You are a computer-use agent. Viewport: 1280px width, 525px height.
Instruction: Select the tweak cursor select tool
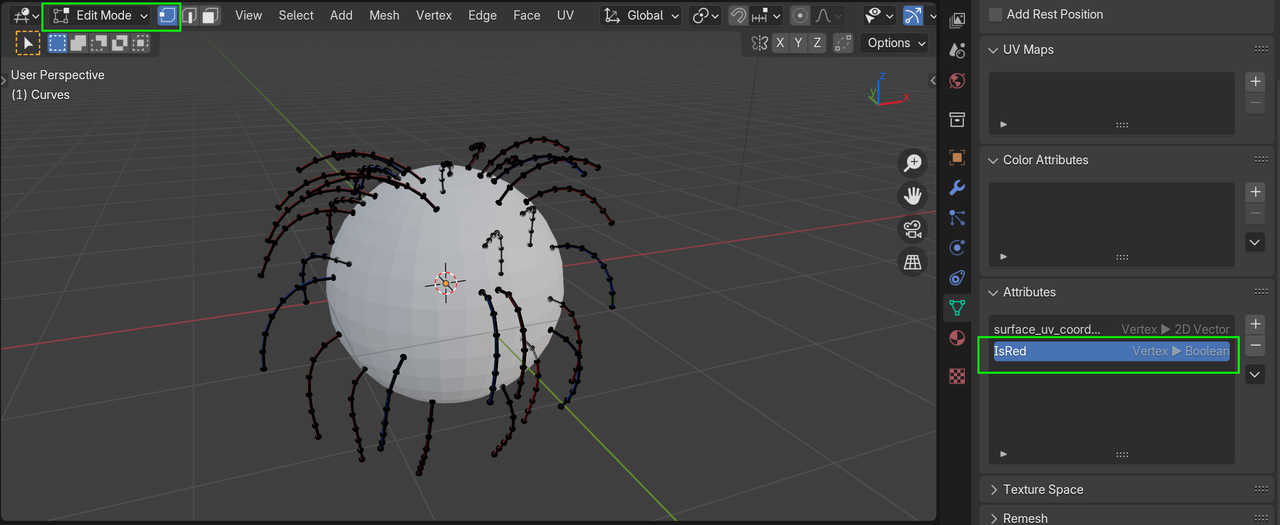28,43
